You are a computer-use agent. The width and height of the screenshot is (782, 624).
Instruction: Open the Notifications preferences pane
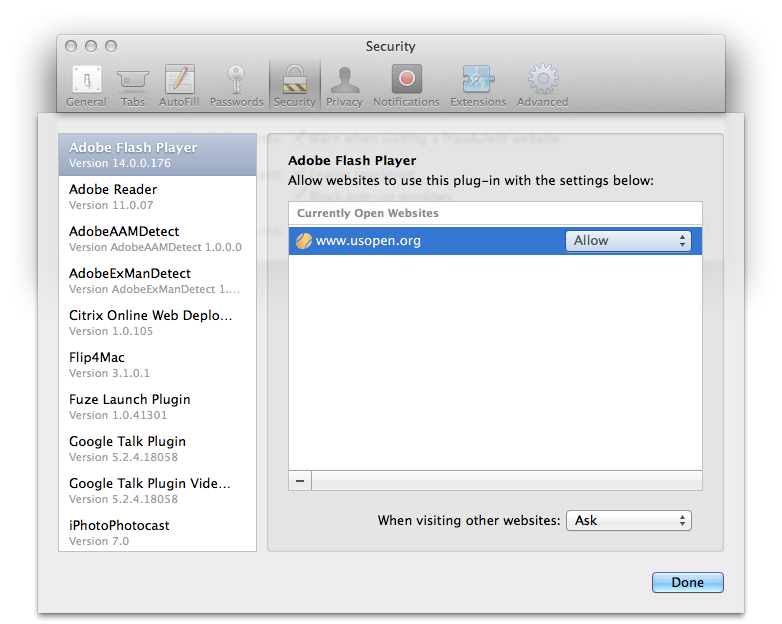click(406, 86)
